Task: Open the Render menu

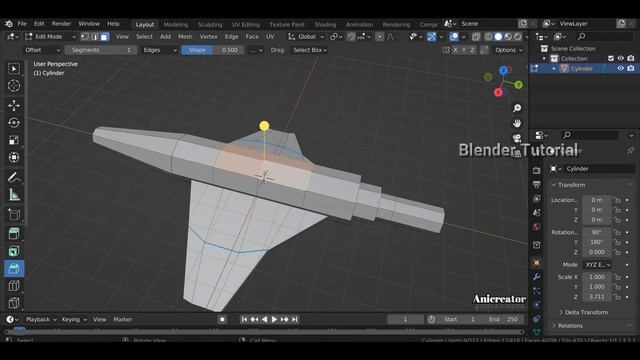Action: point(62,24)
